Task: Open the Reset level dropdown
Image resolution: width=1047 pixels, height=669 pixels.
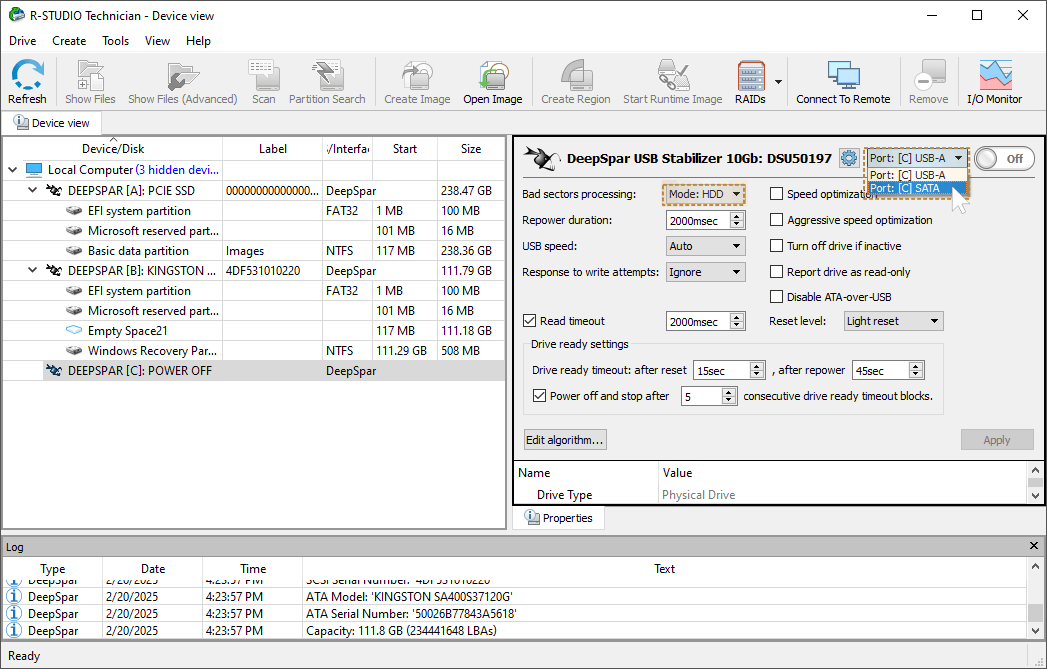Action: pos(893,321)
